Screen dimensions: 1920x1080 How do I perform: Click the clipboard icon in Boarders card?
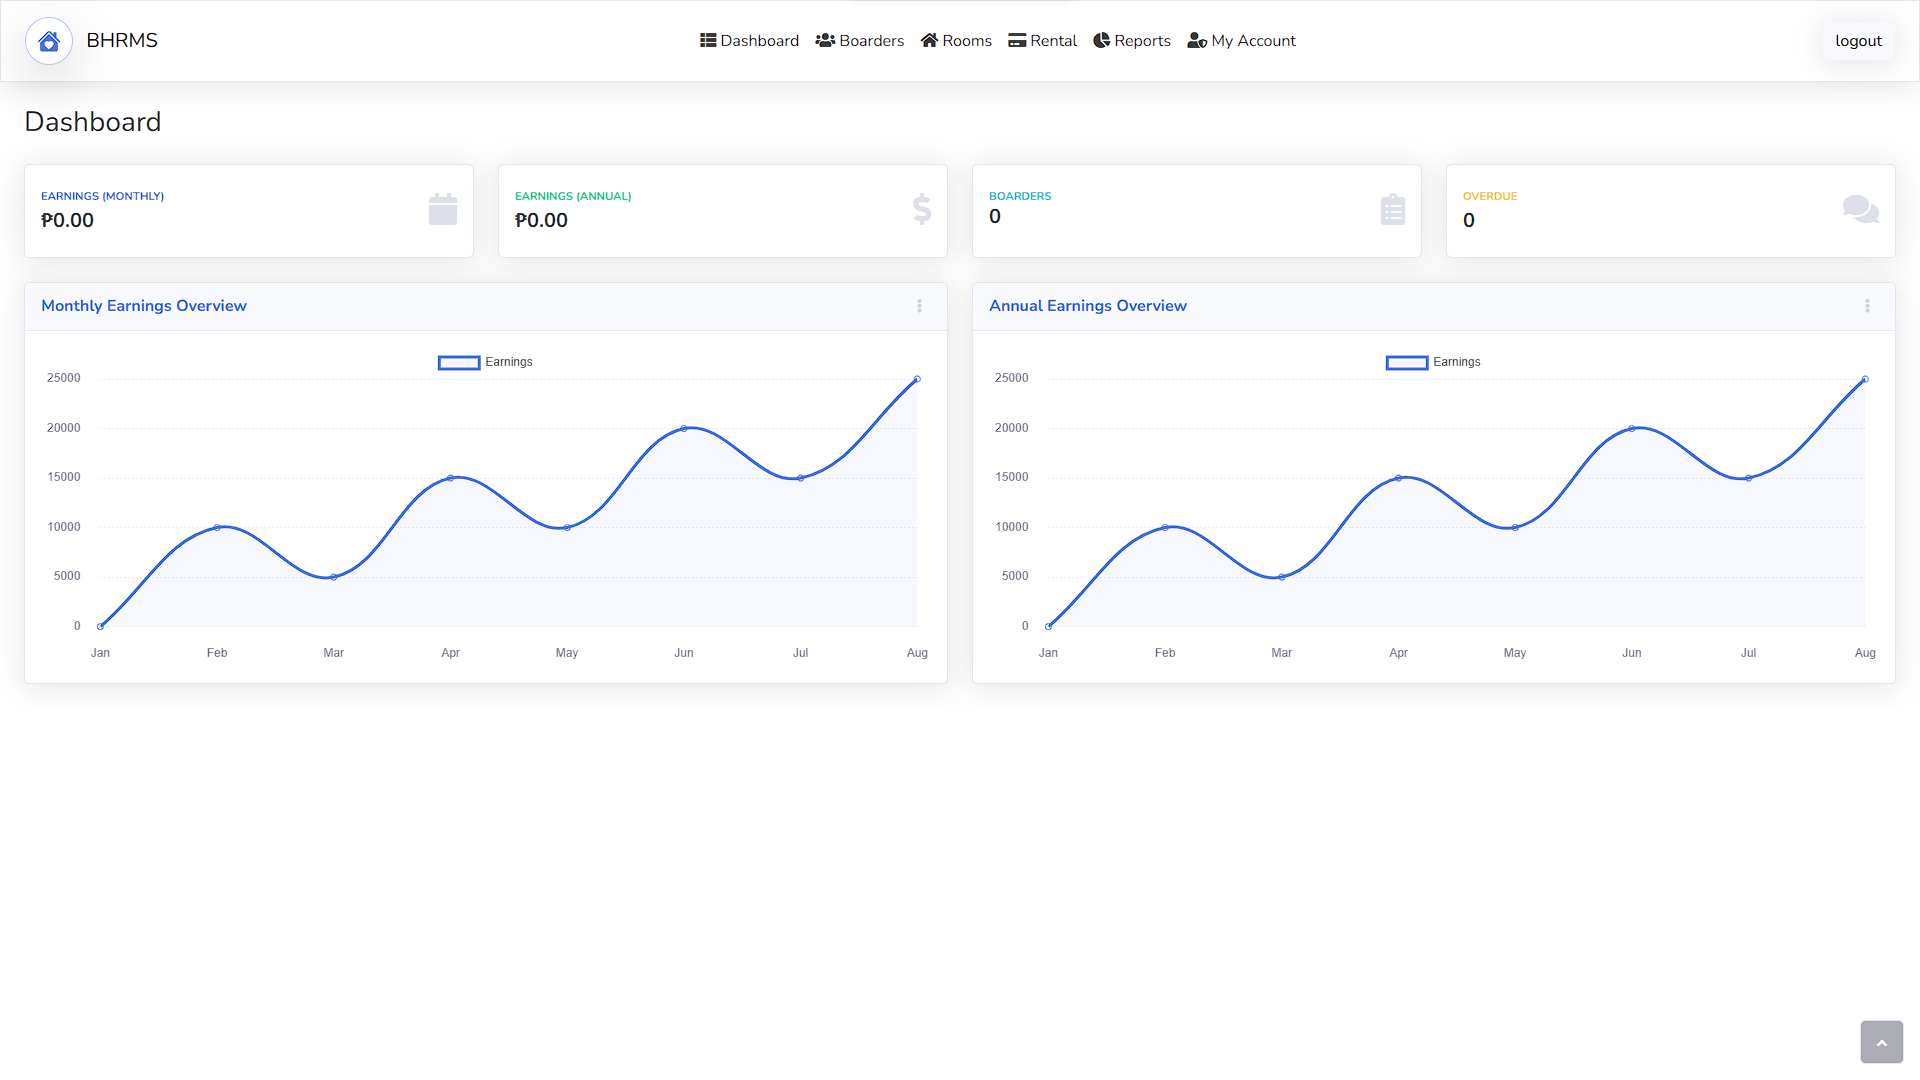[1393, 210]
